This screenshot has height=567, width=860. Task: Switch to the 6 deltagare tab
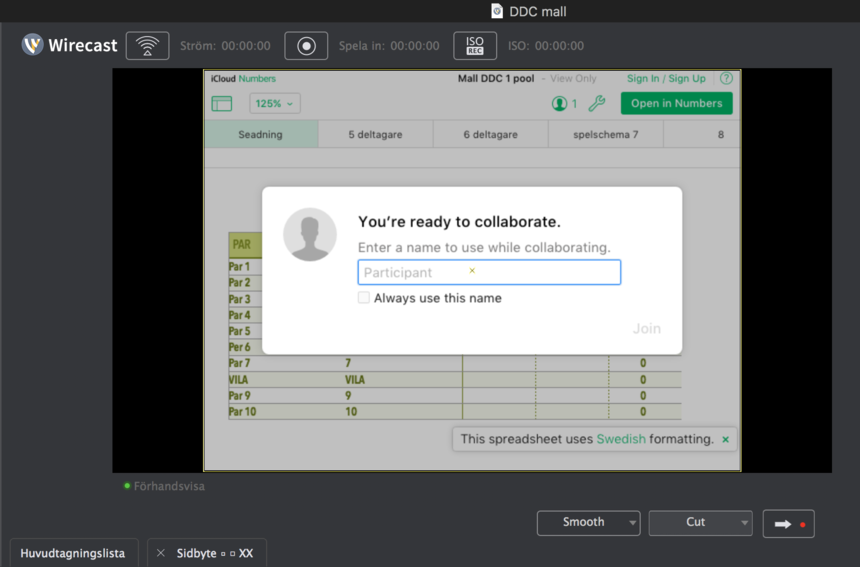point(490,134)
